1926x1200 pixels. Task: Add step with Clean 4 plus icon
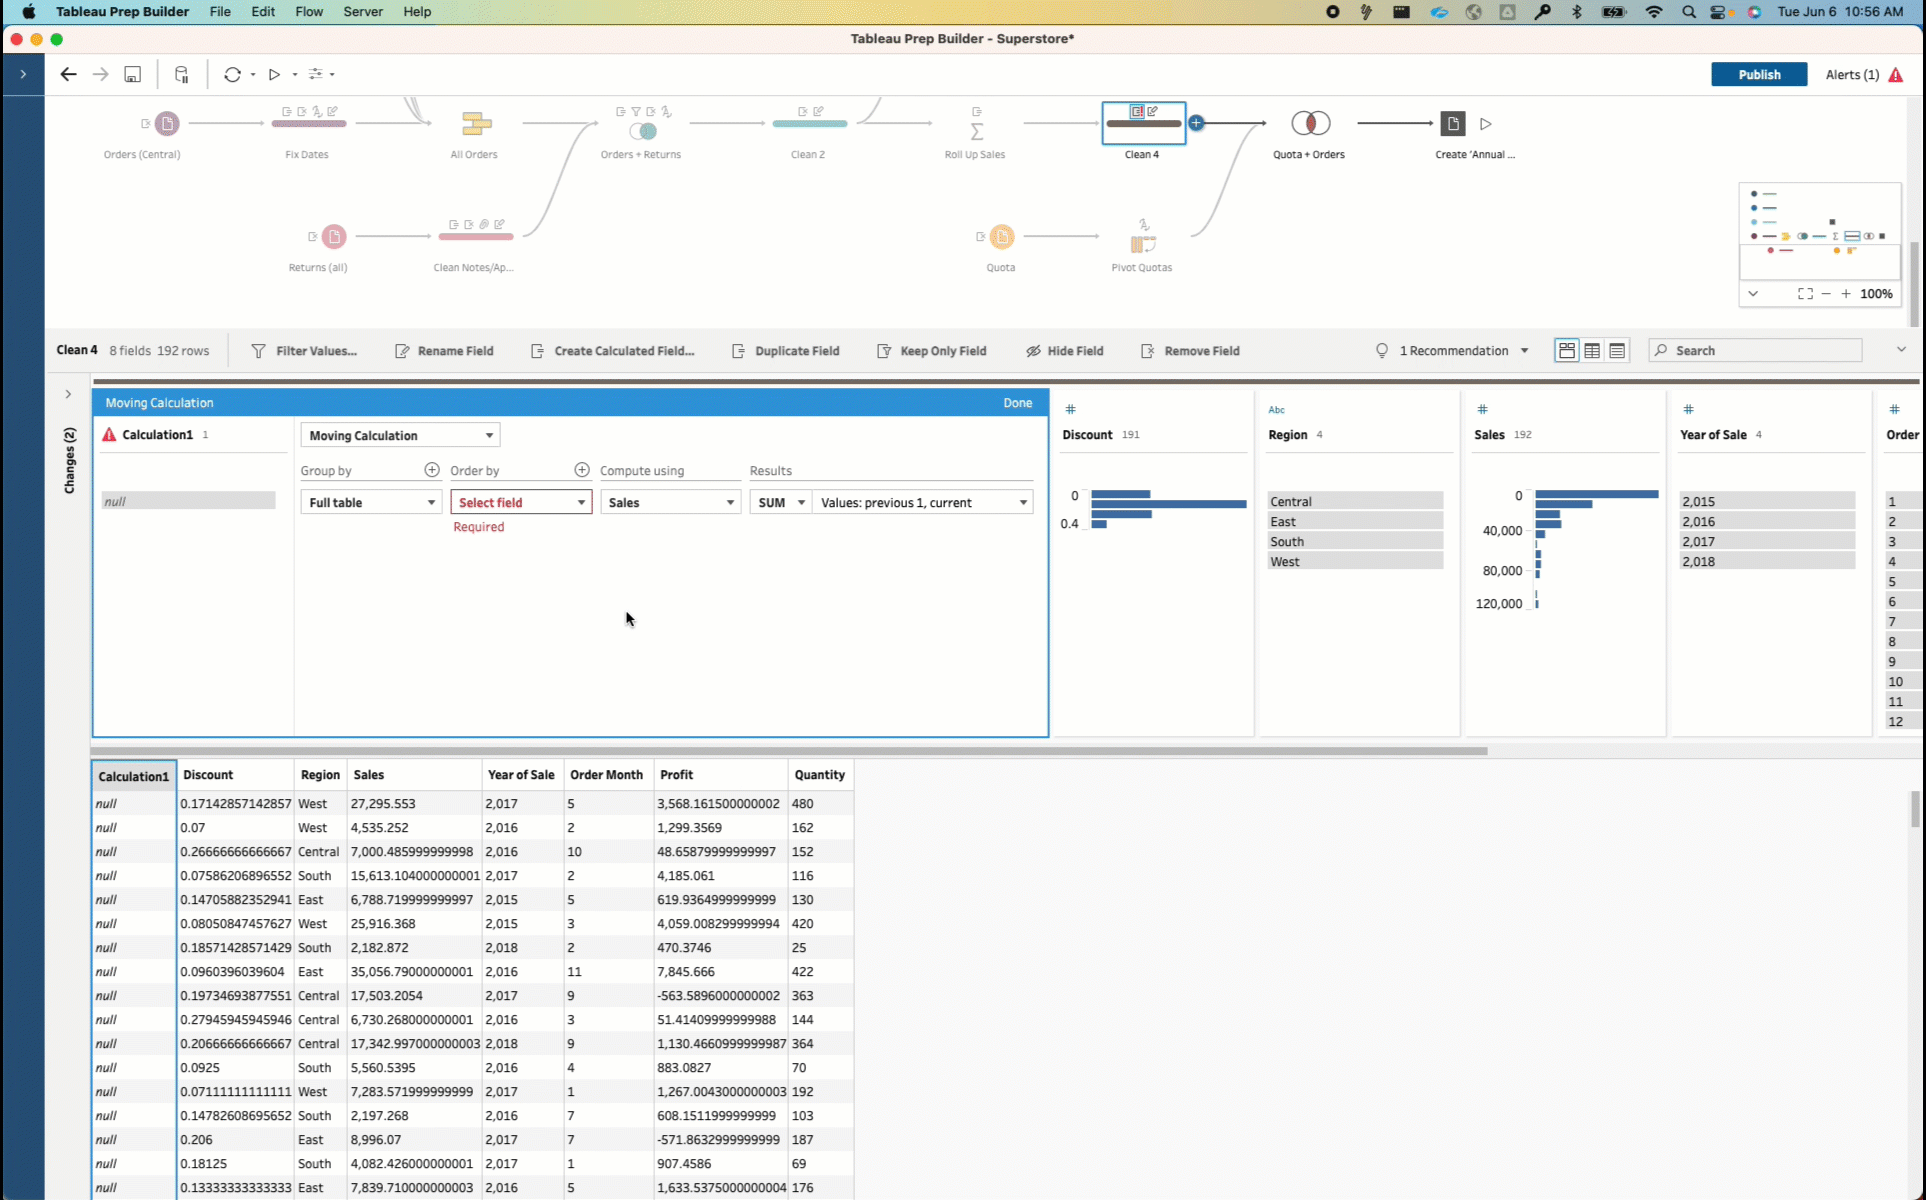pyautogui.click(x=1196, y=123)
